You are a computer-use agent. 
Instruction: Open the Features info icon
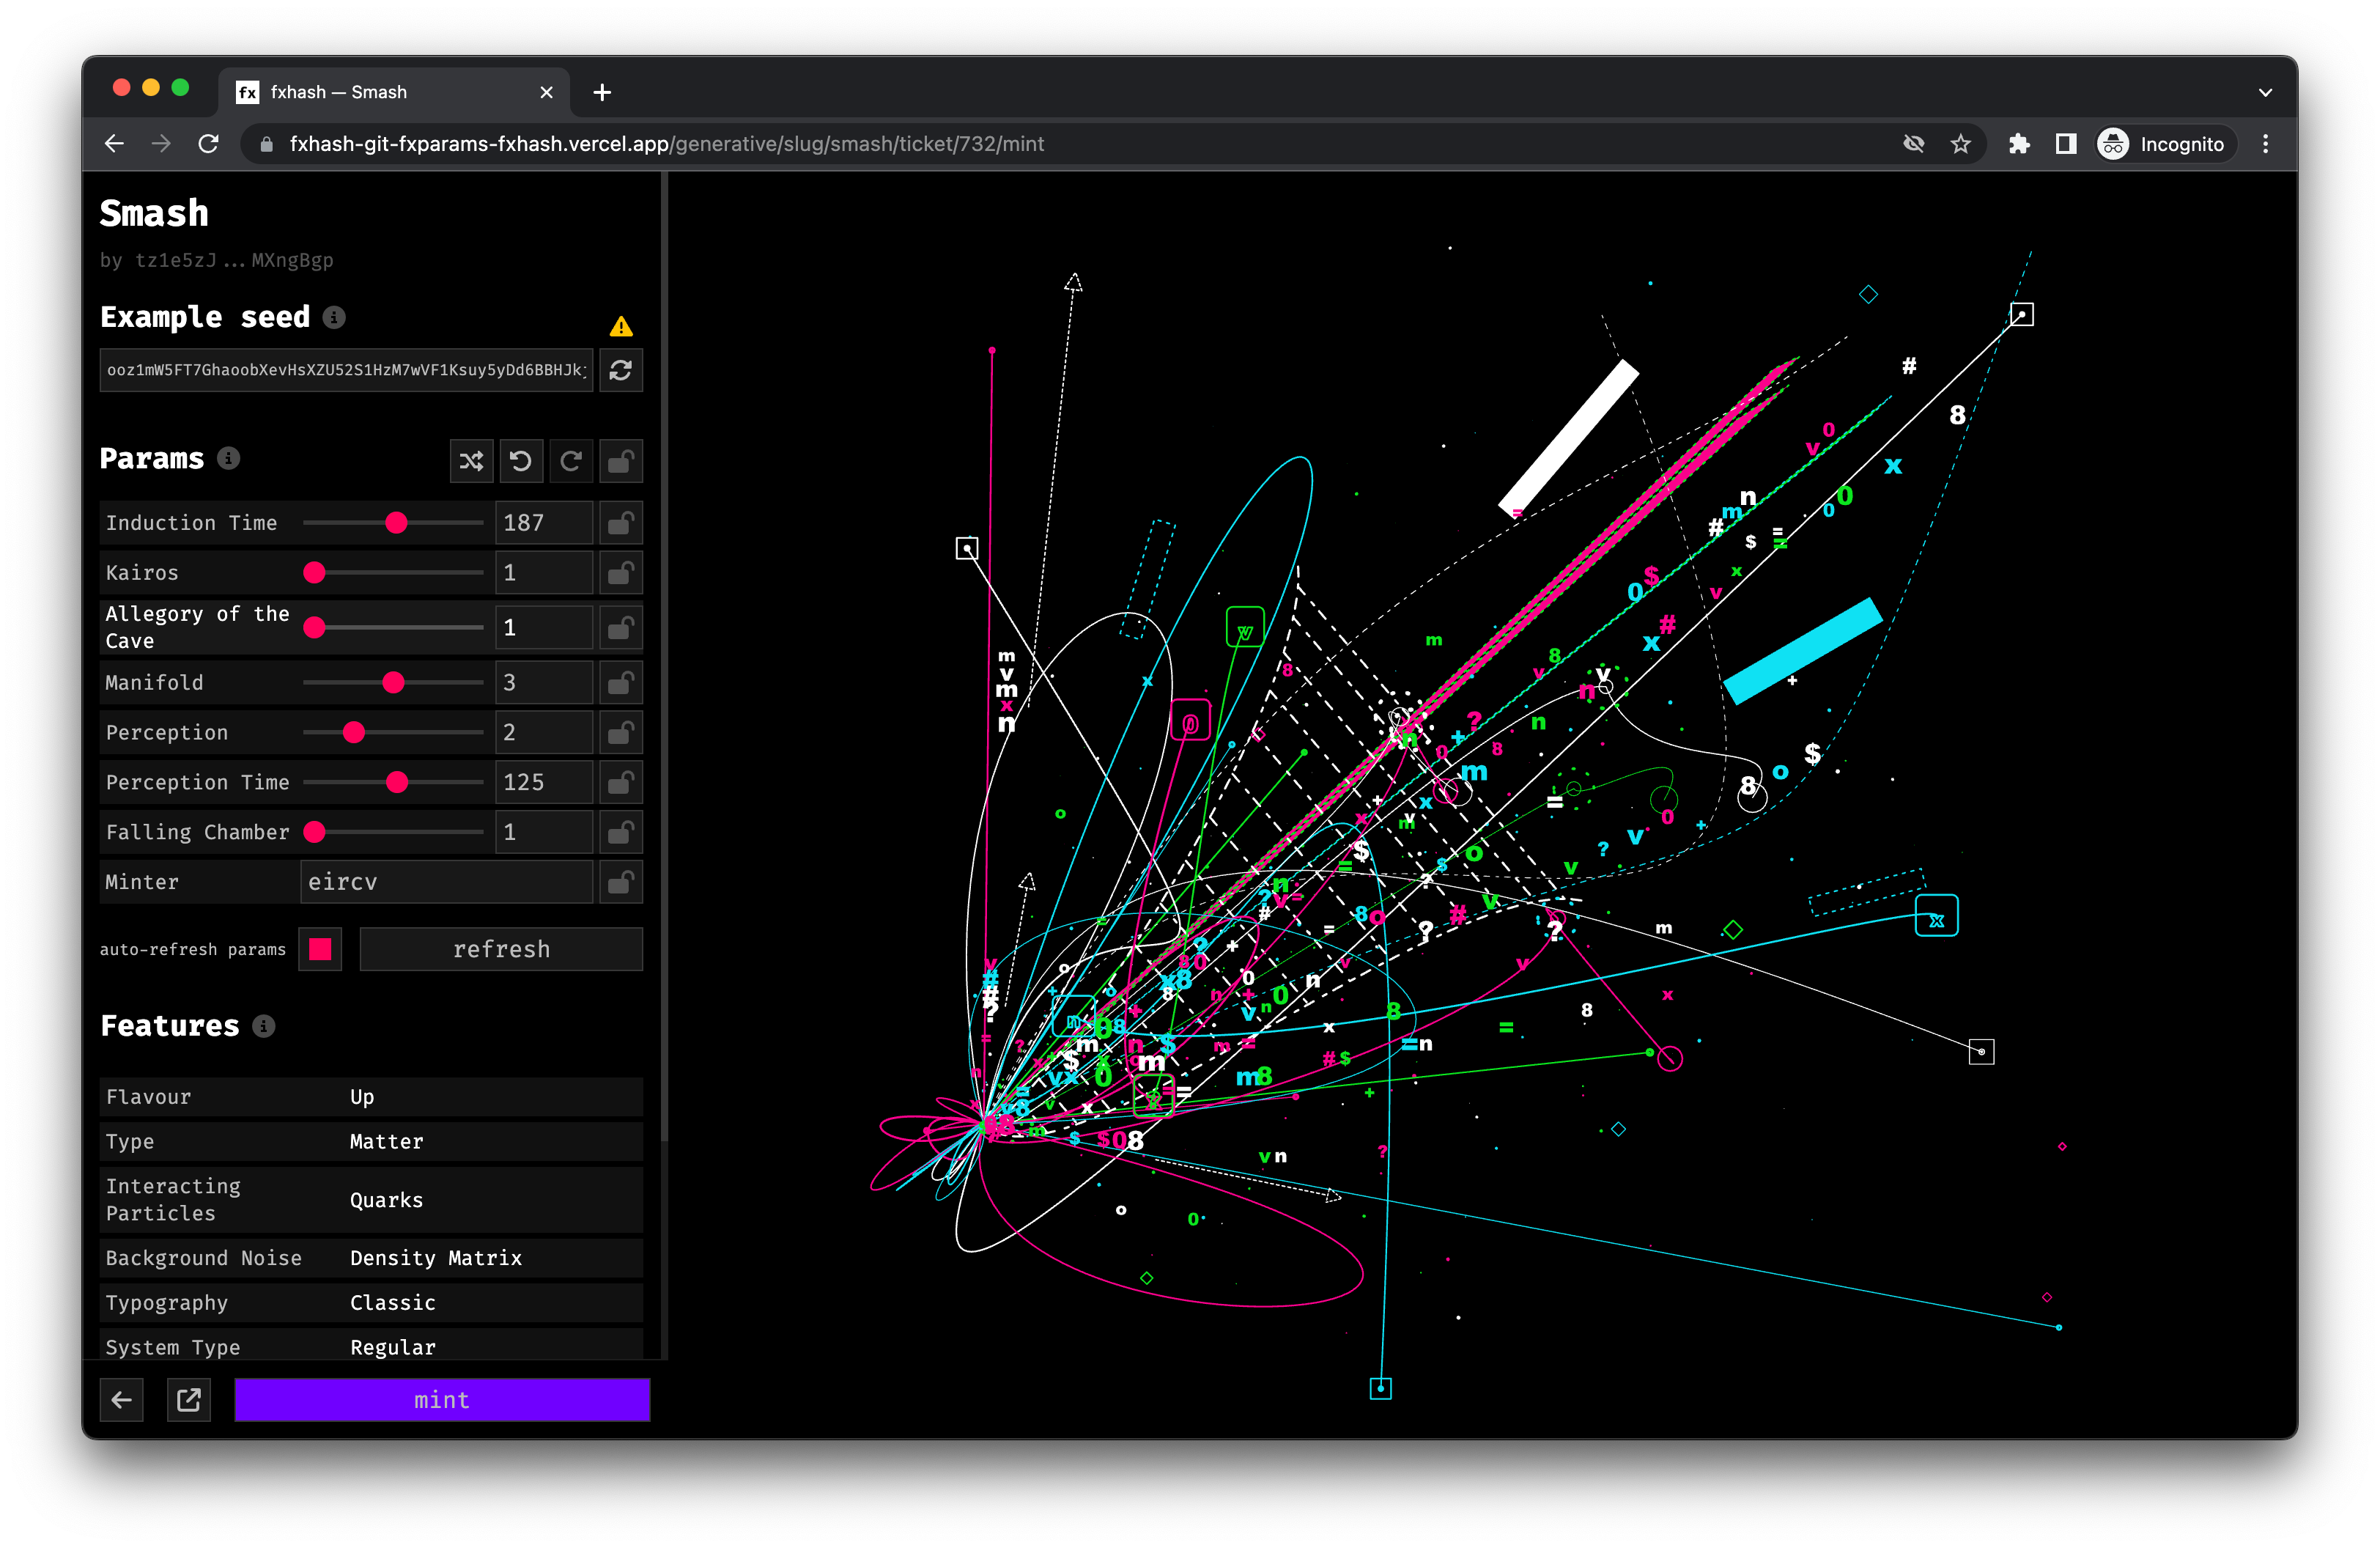tap(264, 1026)
